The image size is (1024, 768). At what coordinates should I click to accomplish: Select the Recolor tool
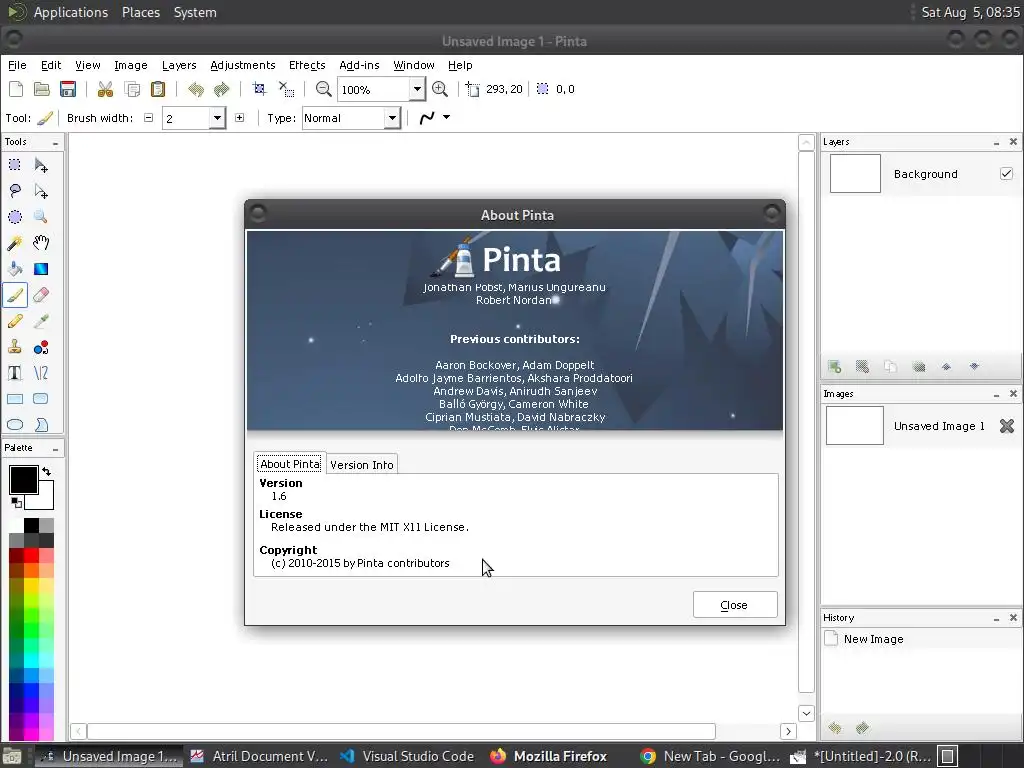pos(40,347)
